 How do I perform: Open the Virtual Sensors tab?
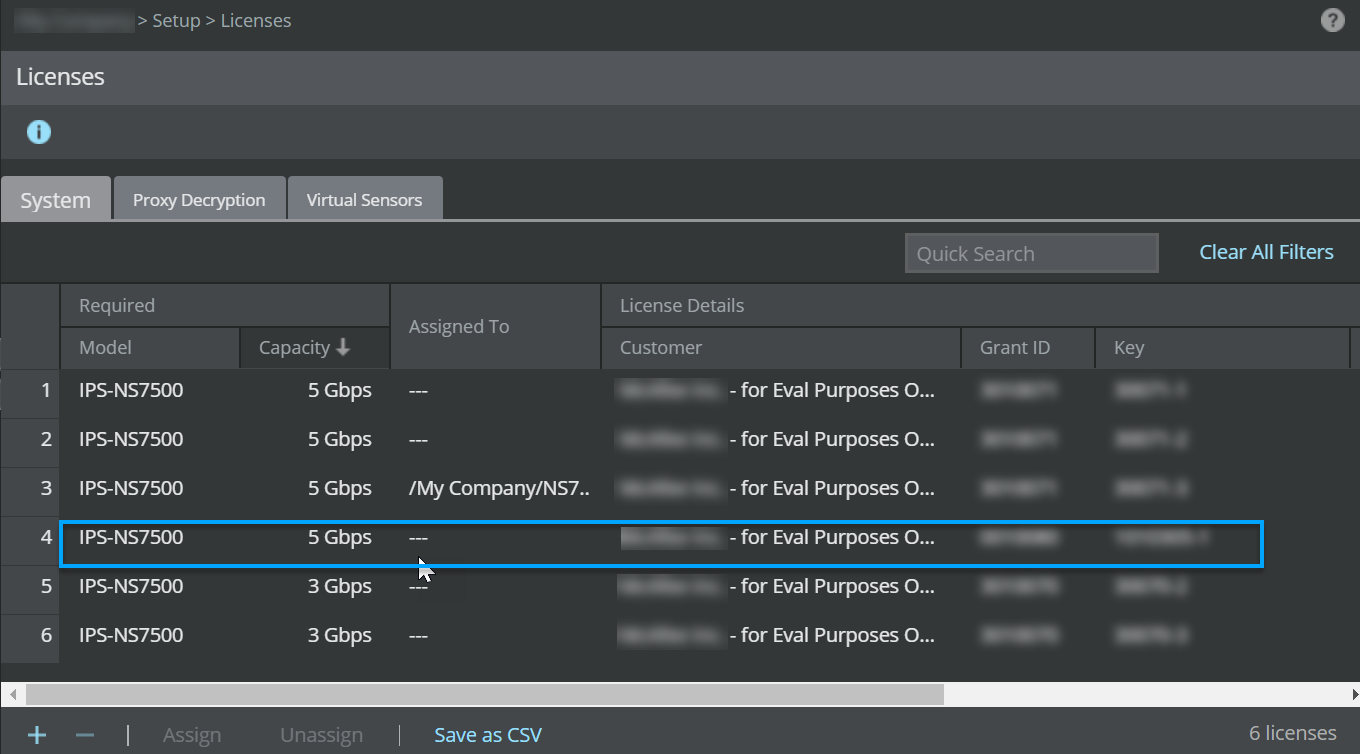coord(364,199)
